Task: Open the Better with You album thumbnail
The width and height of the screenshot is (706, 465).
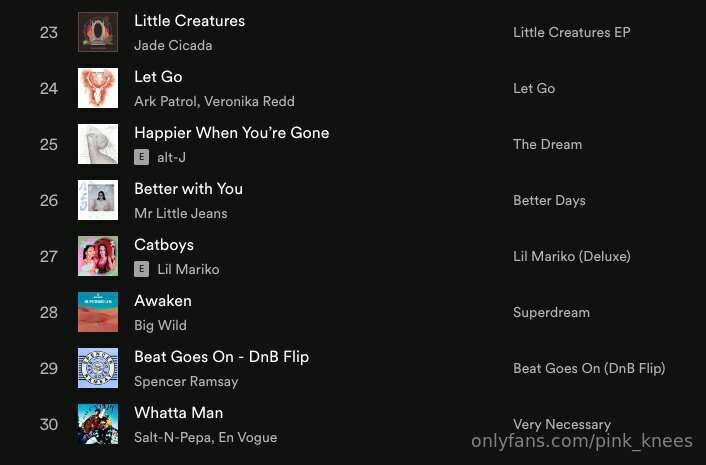Action: point(98,200)
